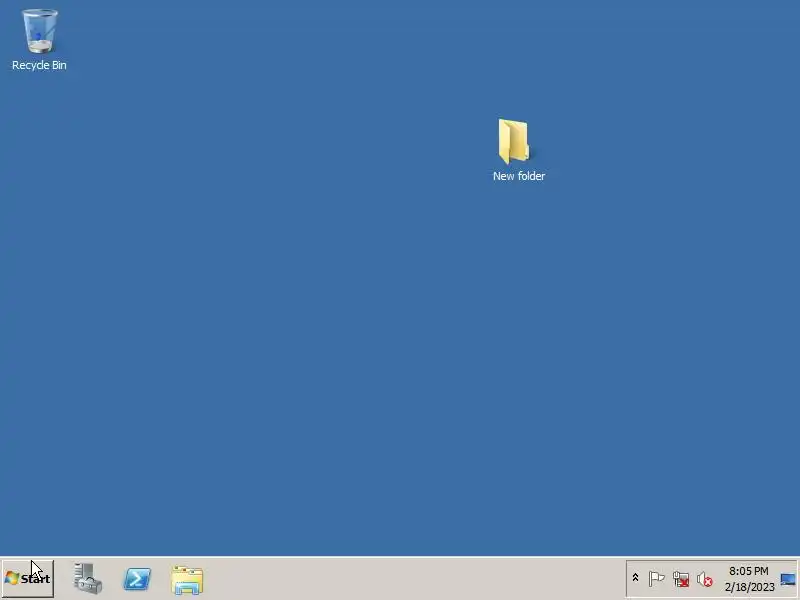Open the Action Center flag icon
The height and width of the screenshot is (600, 800).
click(656, 579)
